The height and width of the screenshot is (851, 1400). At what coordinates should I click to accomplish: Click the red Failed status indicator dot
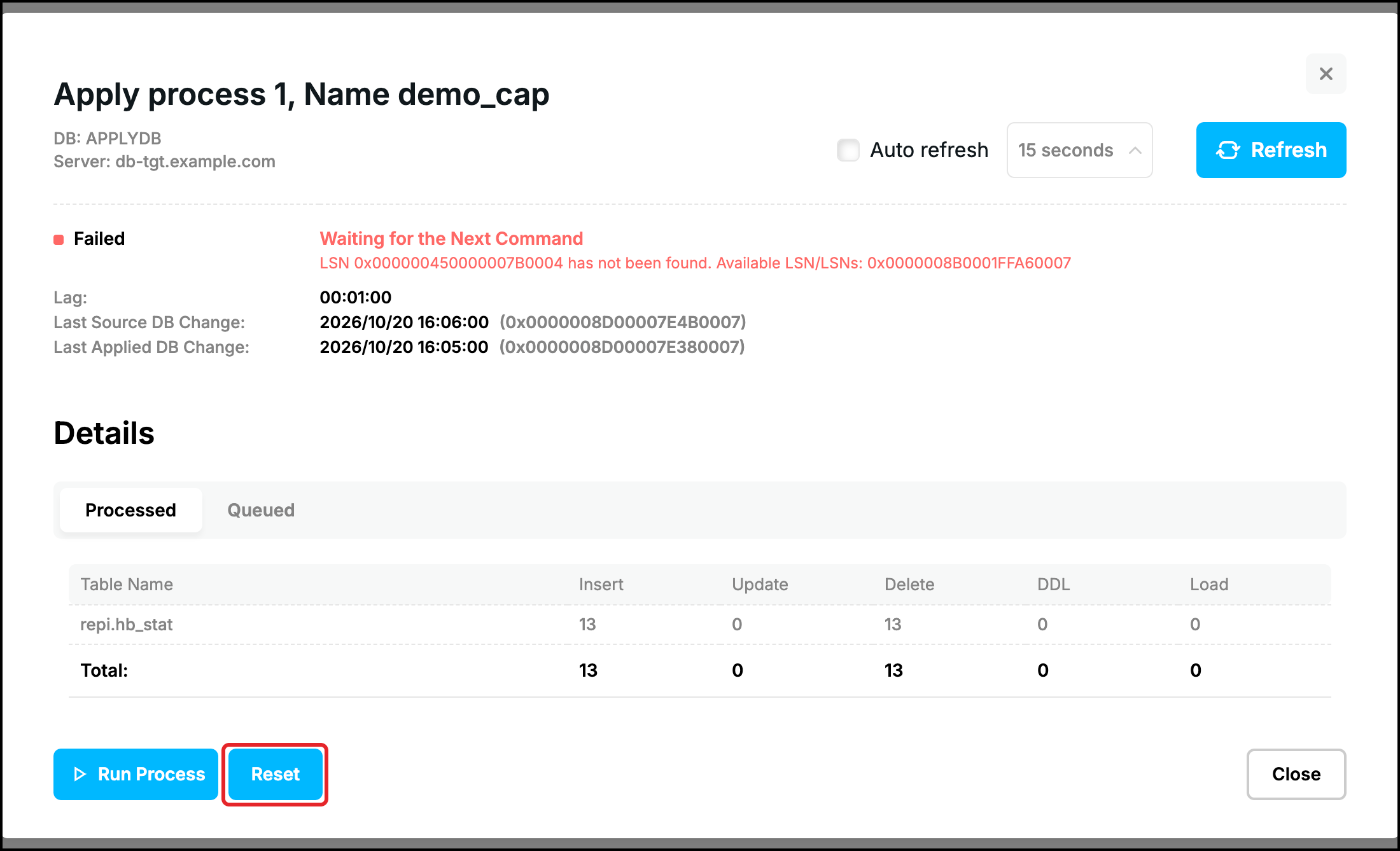click(x=59, y=240)
